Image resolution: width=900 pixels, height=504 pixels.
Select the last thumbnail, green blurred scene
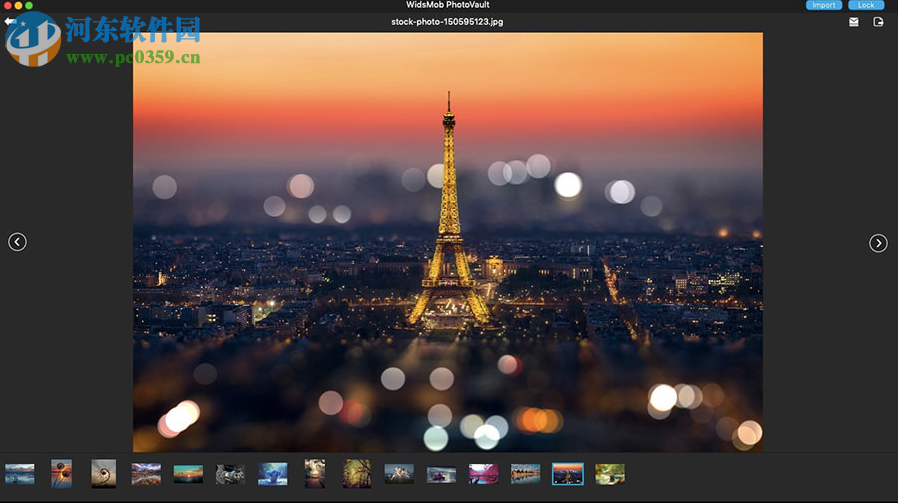coord(610,474)
